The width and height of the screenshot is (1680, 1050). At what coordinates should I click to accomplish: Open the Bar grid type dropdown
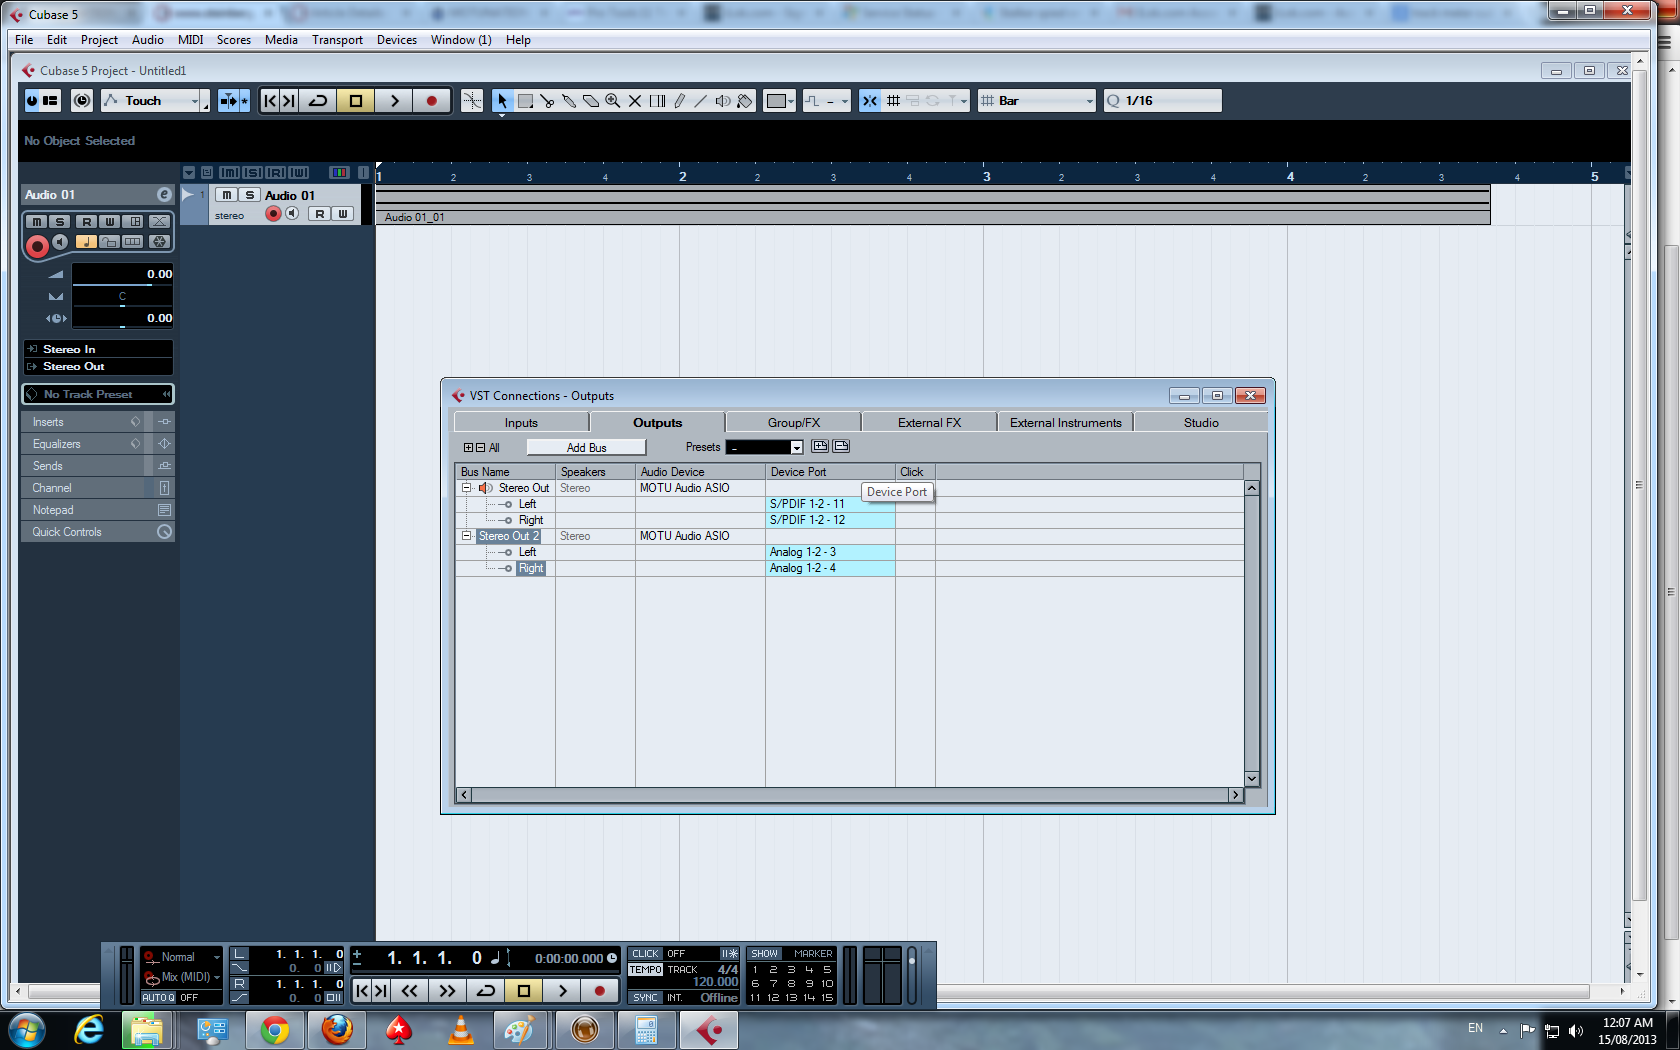1037,101
